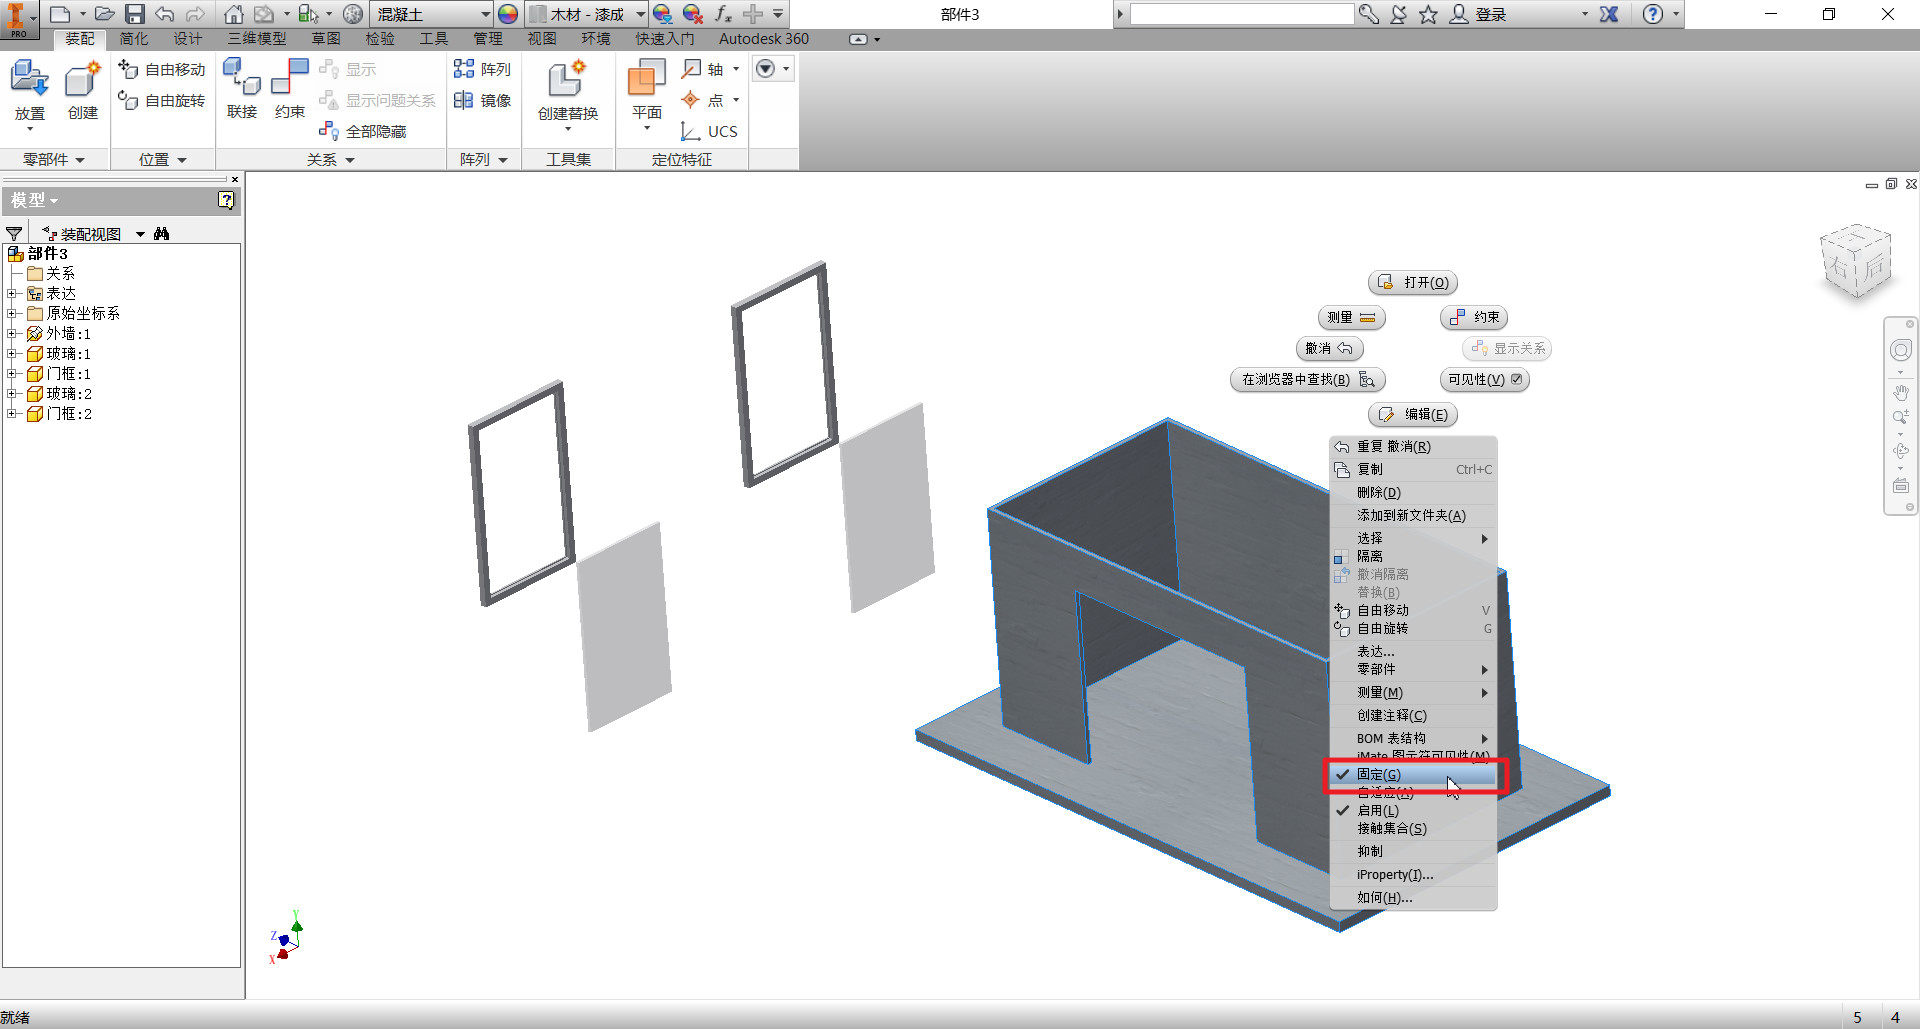
Task: Select the 镜像 (Mirror) tool
Action: tap(483, 100)
